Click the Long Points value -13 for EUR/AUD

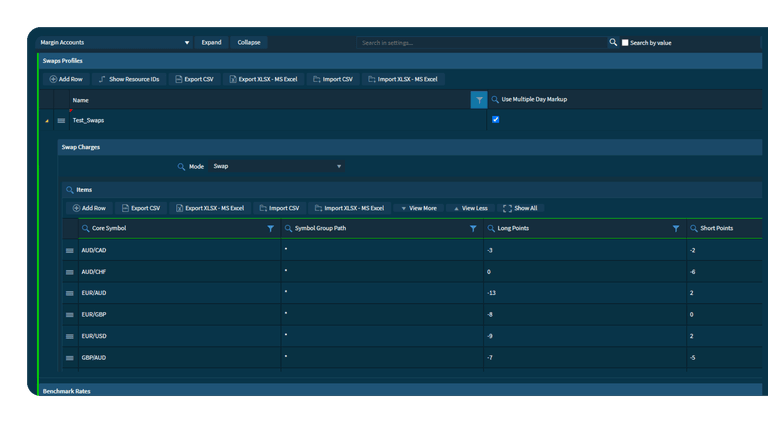coord(491,293)
